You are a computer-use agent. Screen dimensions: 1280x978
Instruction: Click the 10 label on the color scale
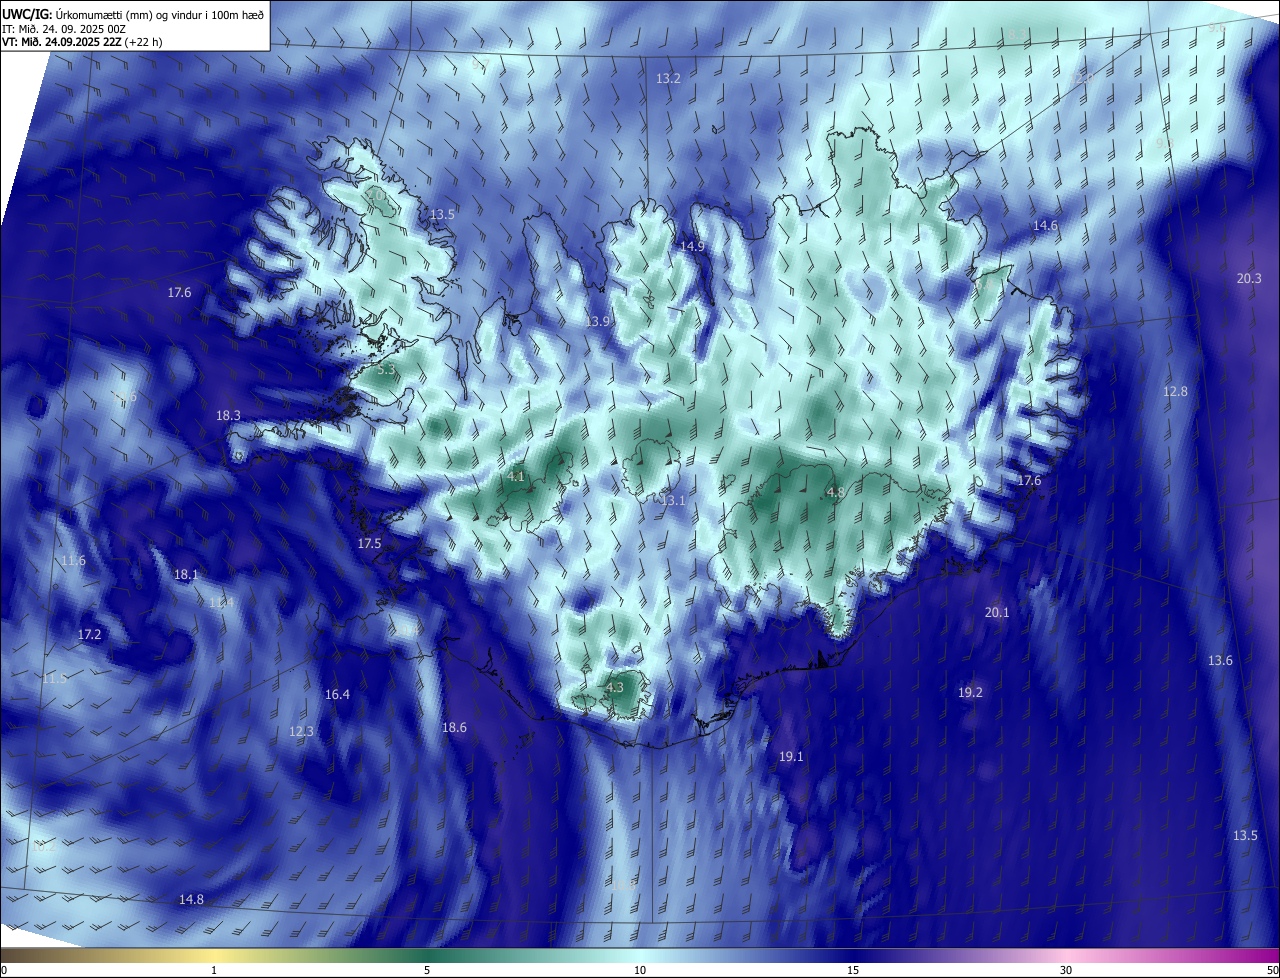click(x=640, y=970)
